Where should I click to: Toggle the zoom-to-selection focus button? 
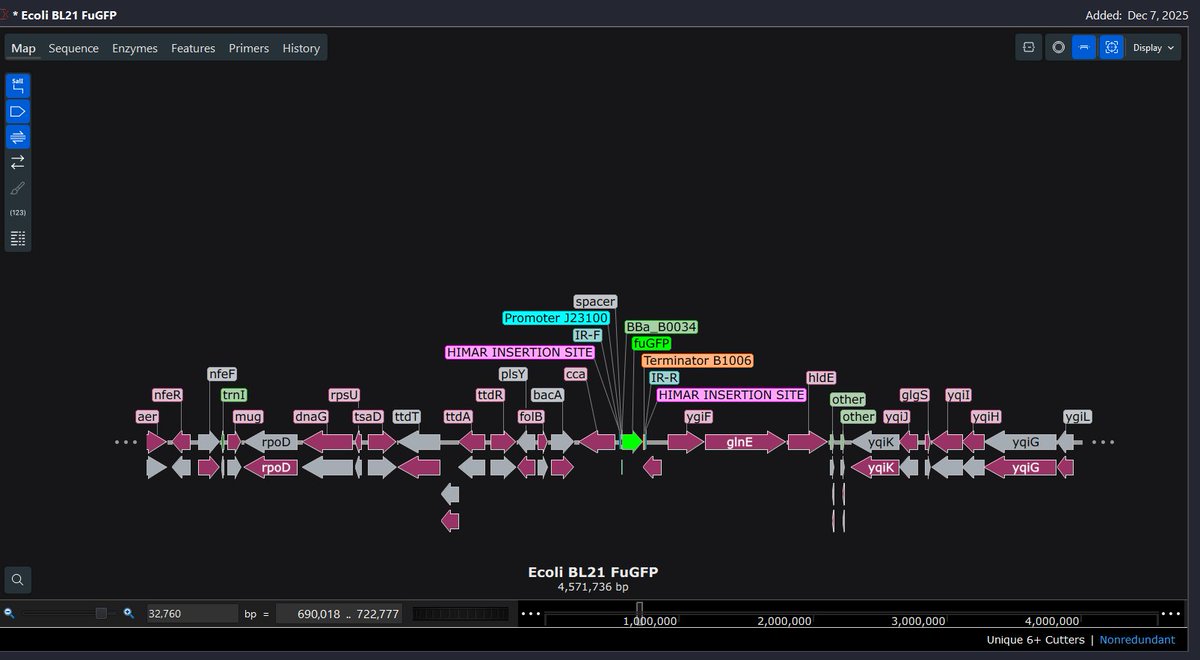click(1111, 47)
